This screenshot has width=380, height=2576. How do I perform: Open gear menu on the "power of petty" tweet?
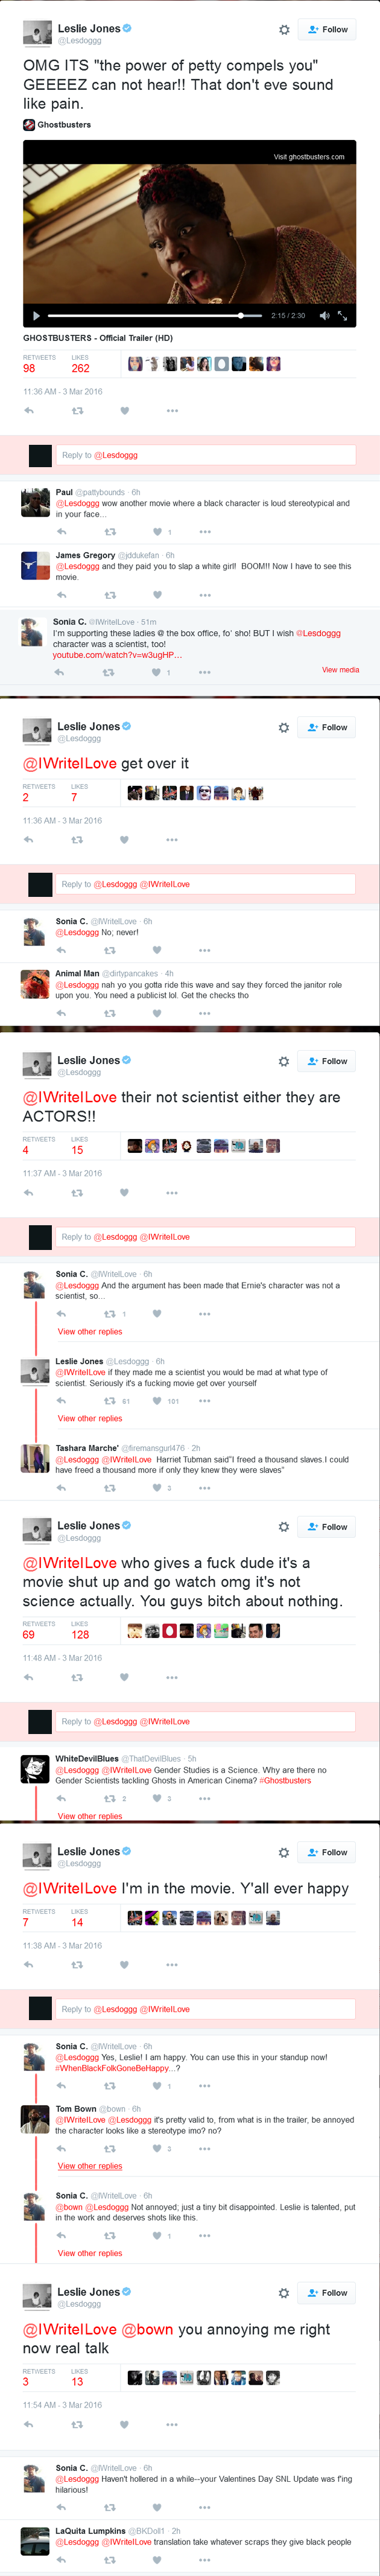click(284, 30)
